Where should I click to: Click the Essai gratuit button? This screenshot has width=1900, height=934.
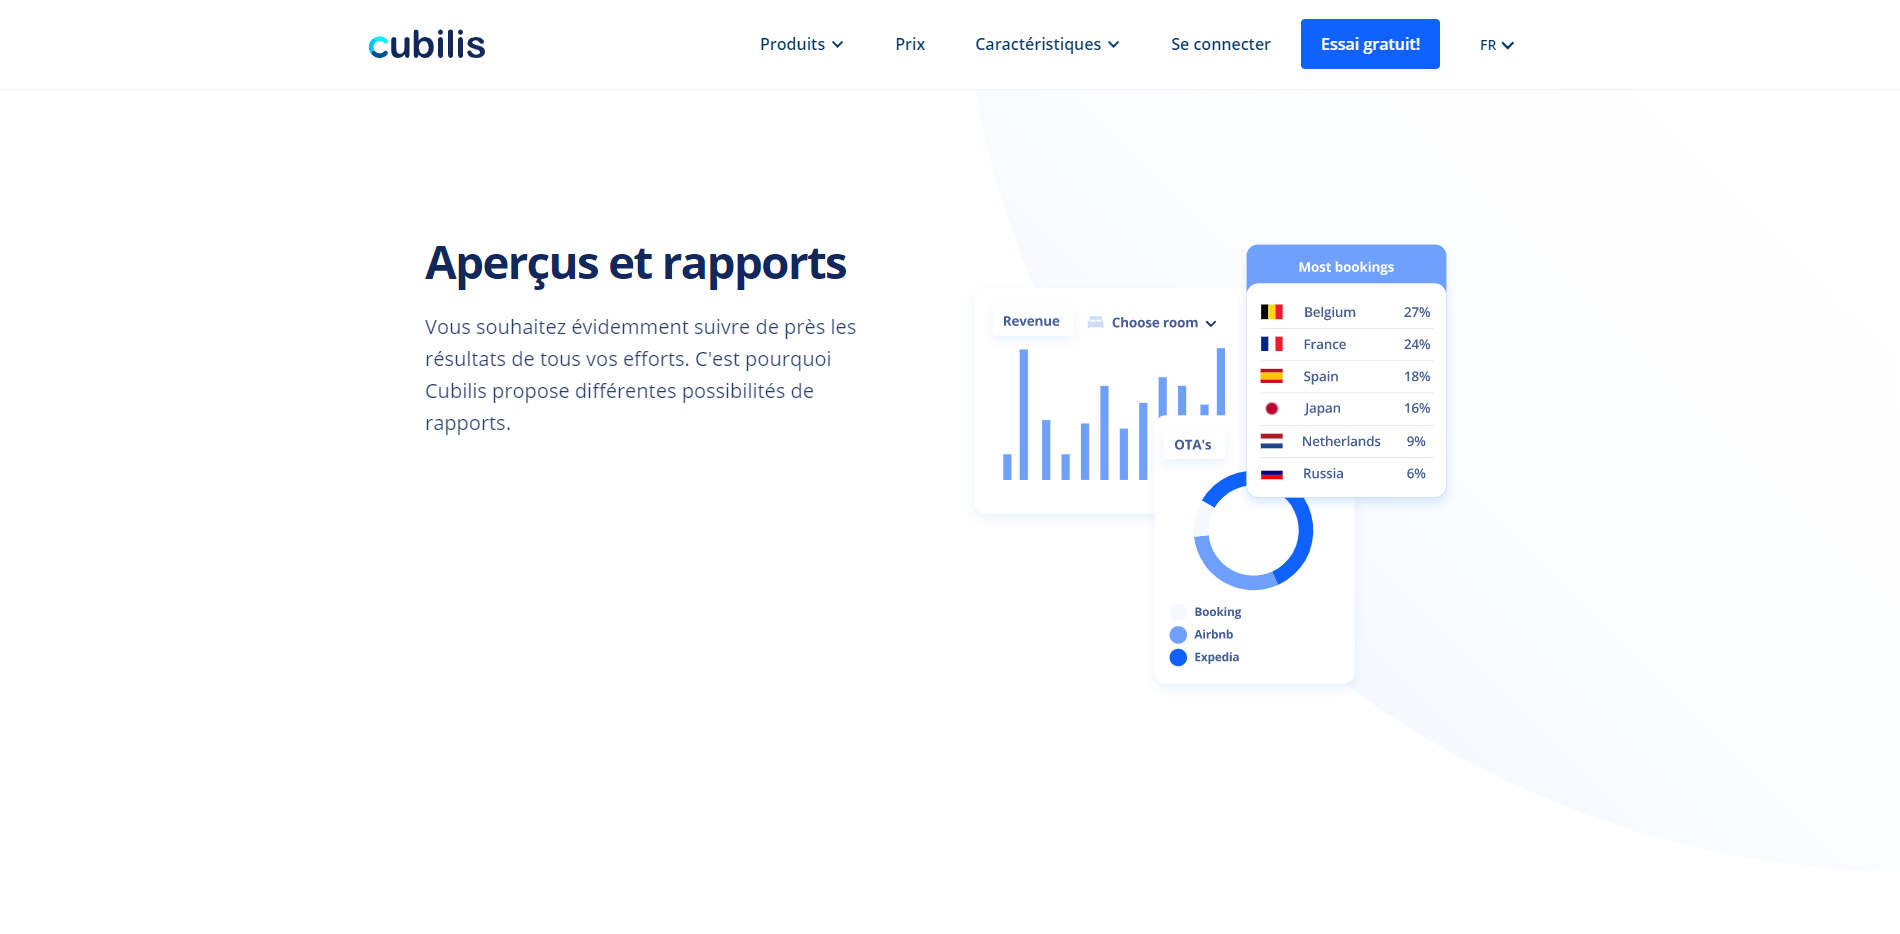pos(1369,44)
